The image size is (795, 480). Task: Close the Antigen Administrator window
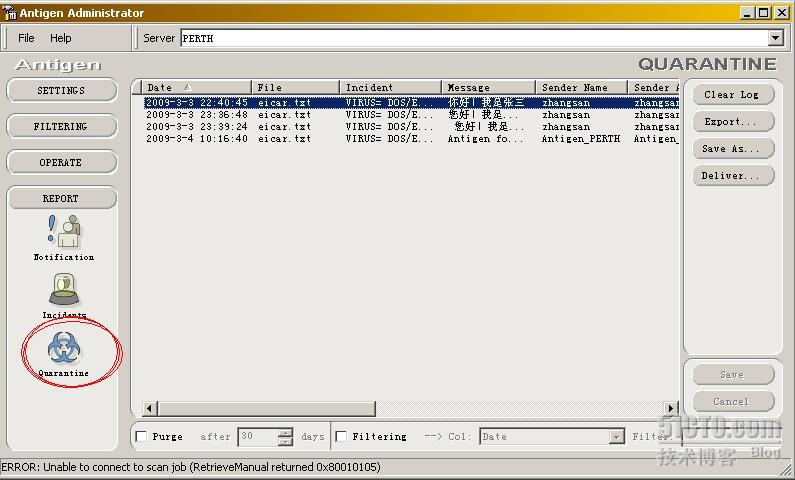(x=782, y=13)
